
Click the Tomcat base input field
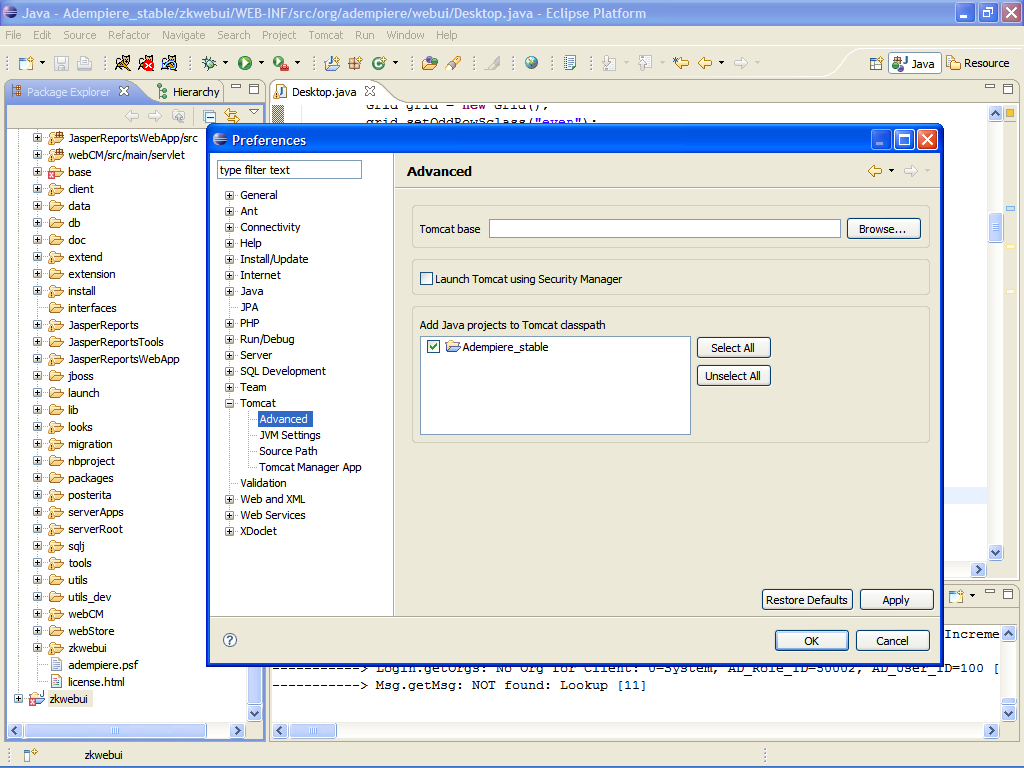tap(664, 229)
